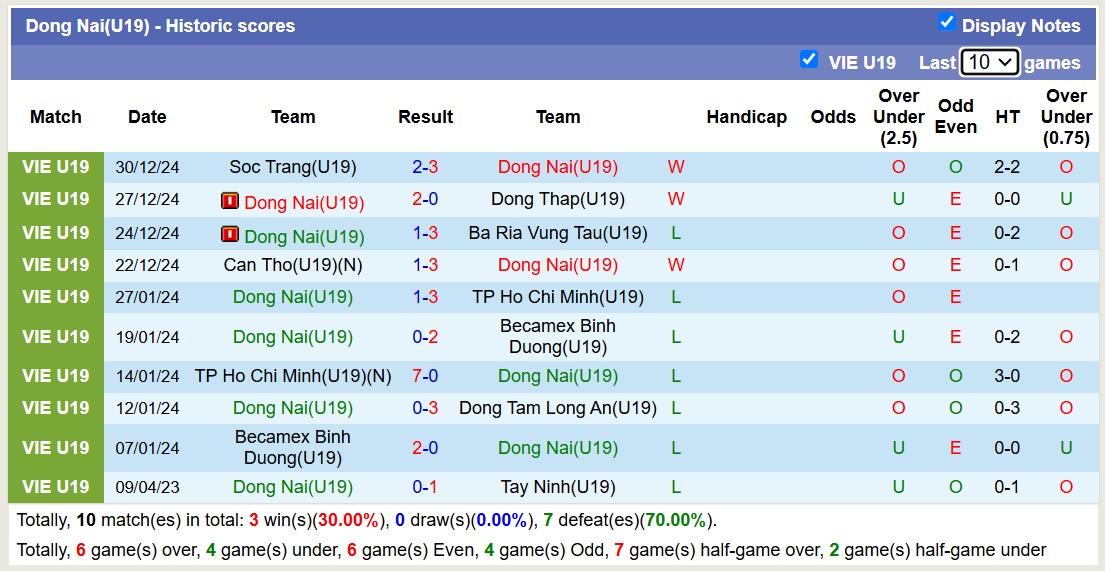Select the Tay Ninh(U19) team link
The image size is (1105, 571).
[x=557, y=487]
